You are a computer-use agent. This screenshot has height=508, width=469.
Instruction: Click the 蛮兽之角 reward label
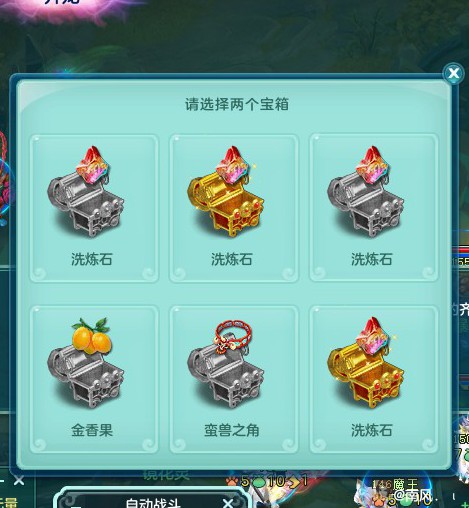pyautogui.click(x=232, y=430)
